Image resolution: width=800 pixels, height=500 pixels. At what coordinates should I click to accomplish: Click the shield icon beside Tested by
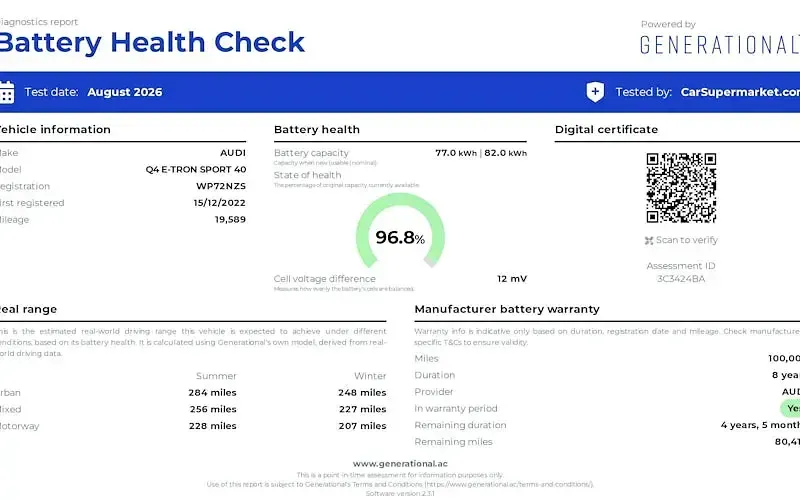595,92
